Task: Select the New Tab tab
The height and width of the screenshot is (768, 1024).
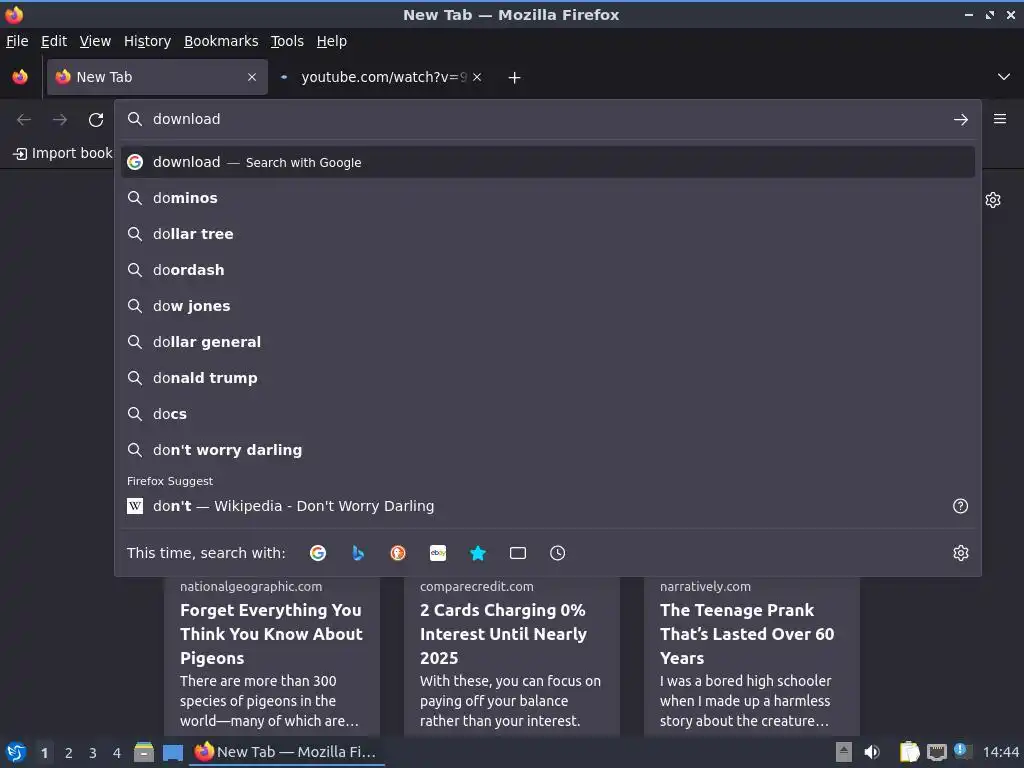Action: click(x=157, y=77)
